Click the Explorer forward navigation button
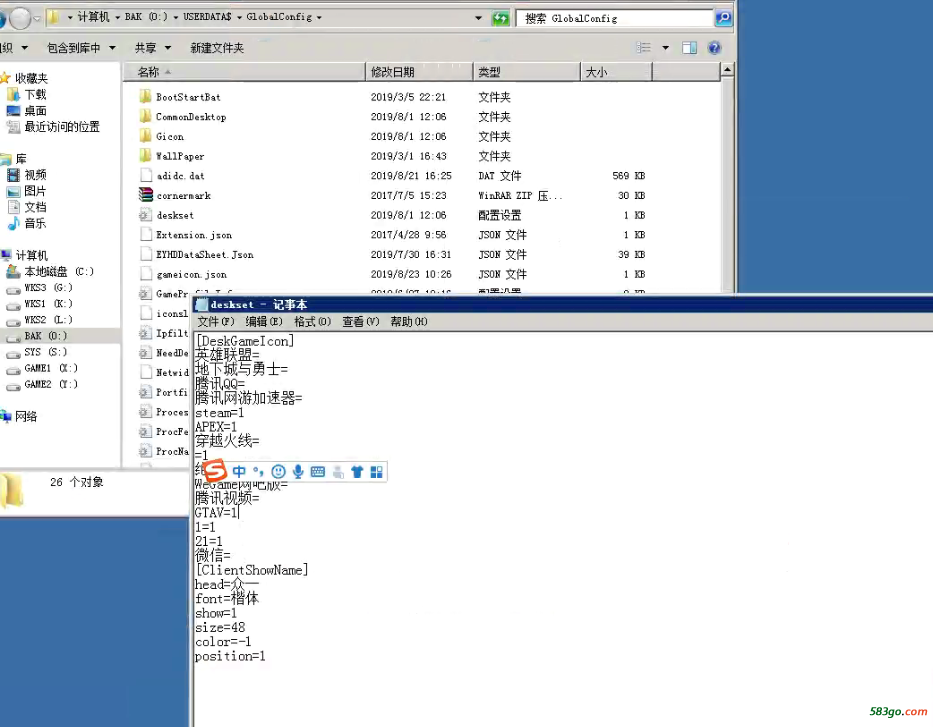 pos(21,18)
